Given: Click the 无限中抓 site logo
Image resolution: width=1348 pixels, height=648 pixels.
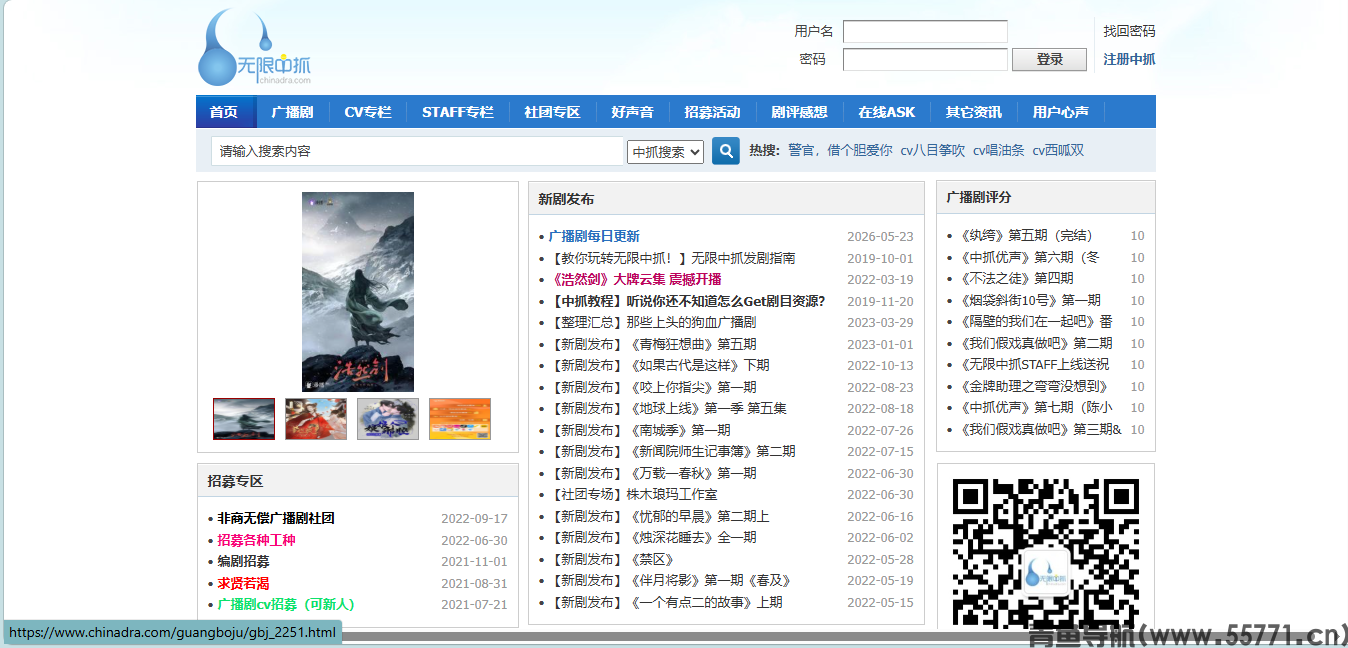Looking at the screenshot, I should pos(255,47).
